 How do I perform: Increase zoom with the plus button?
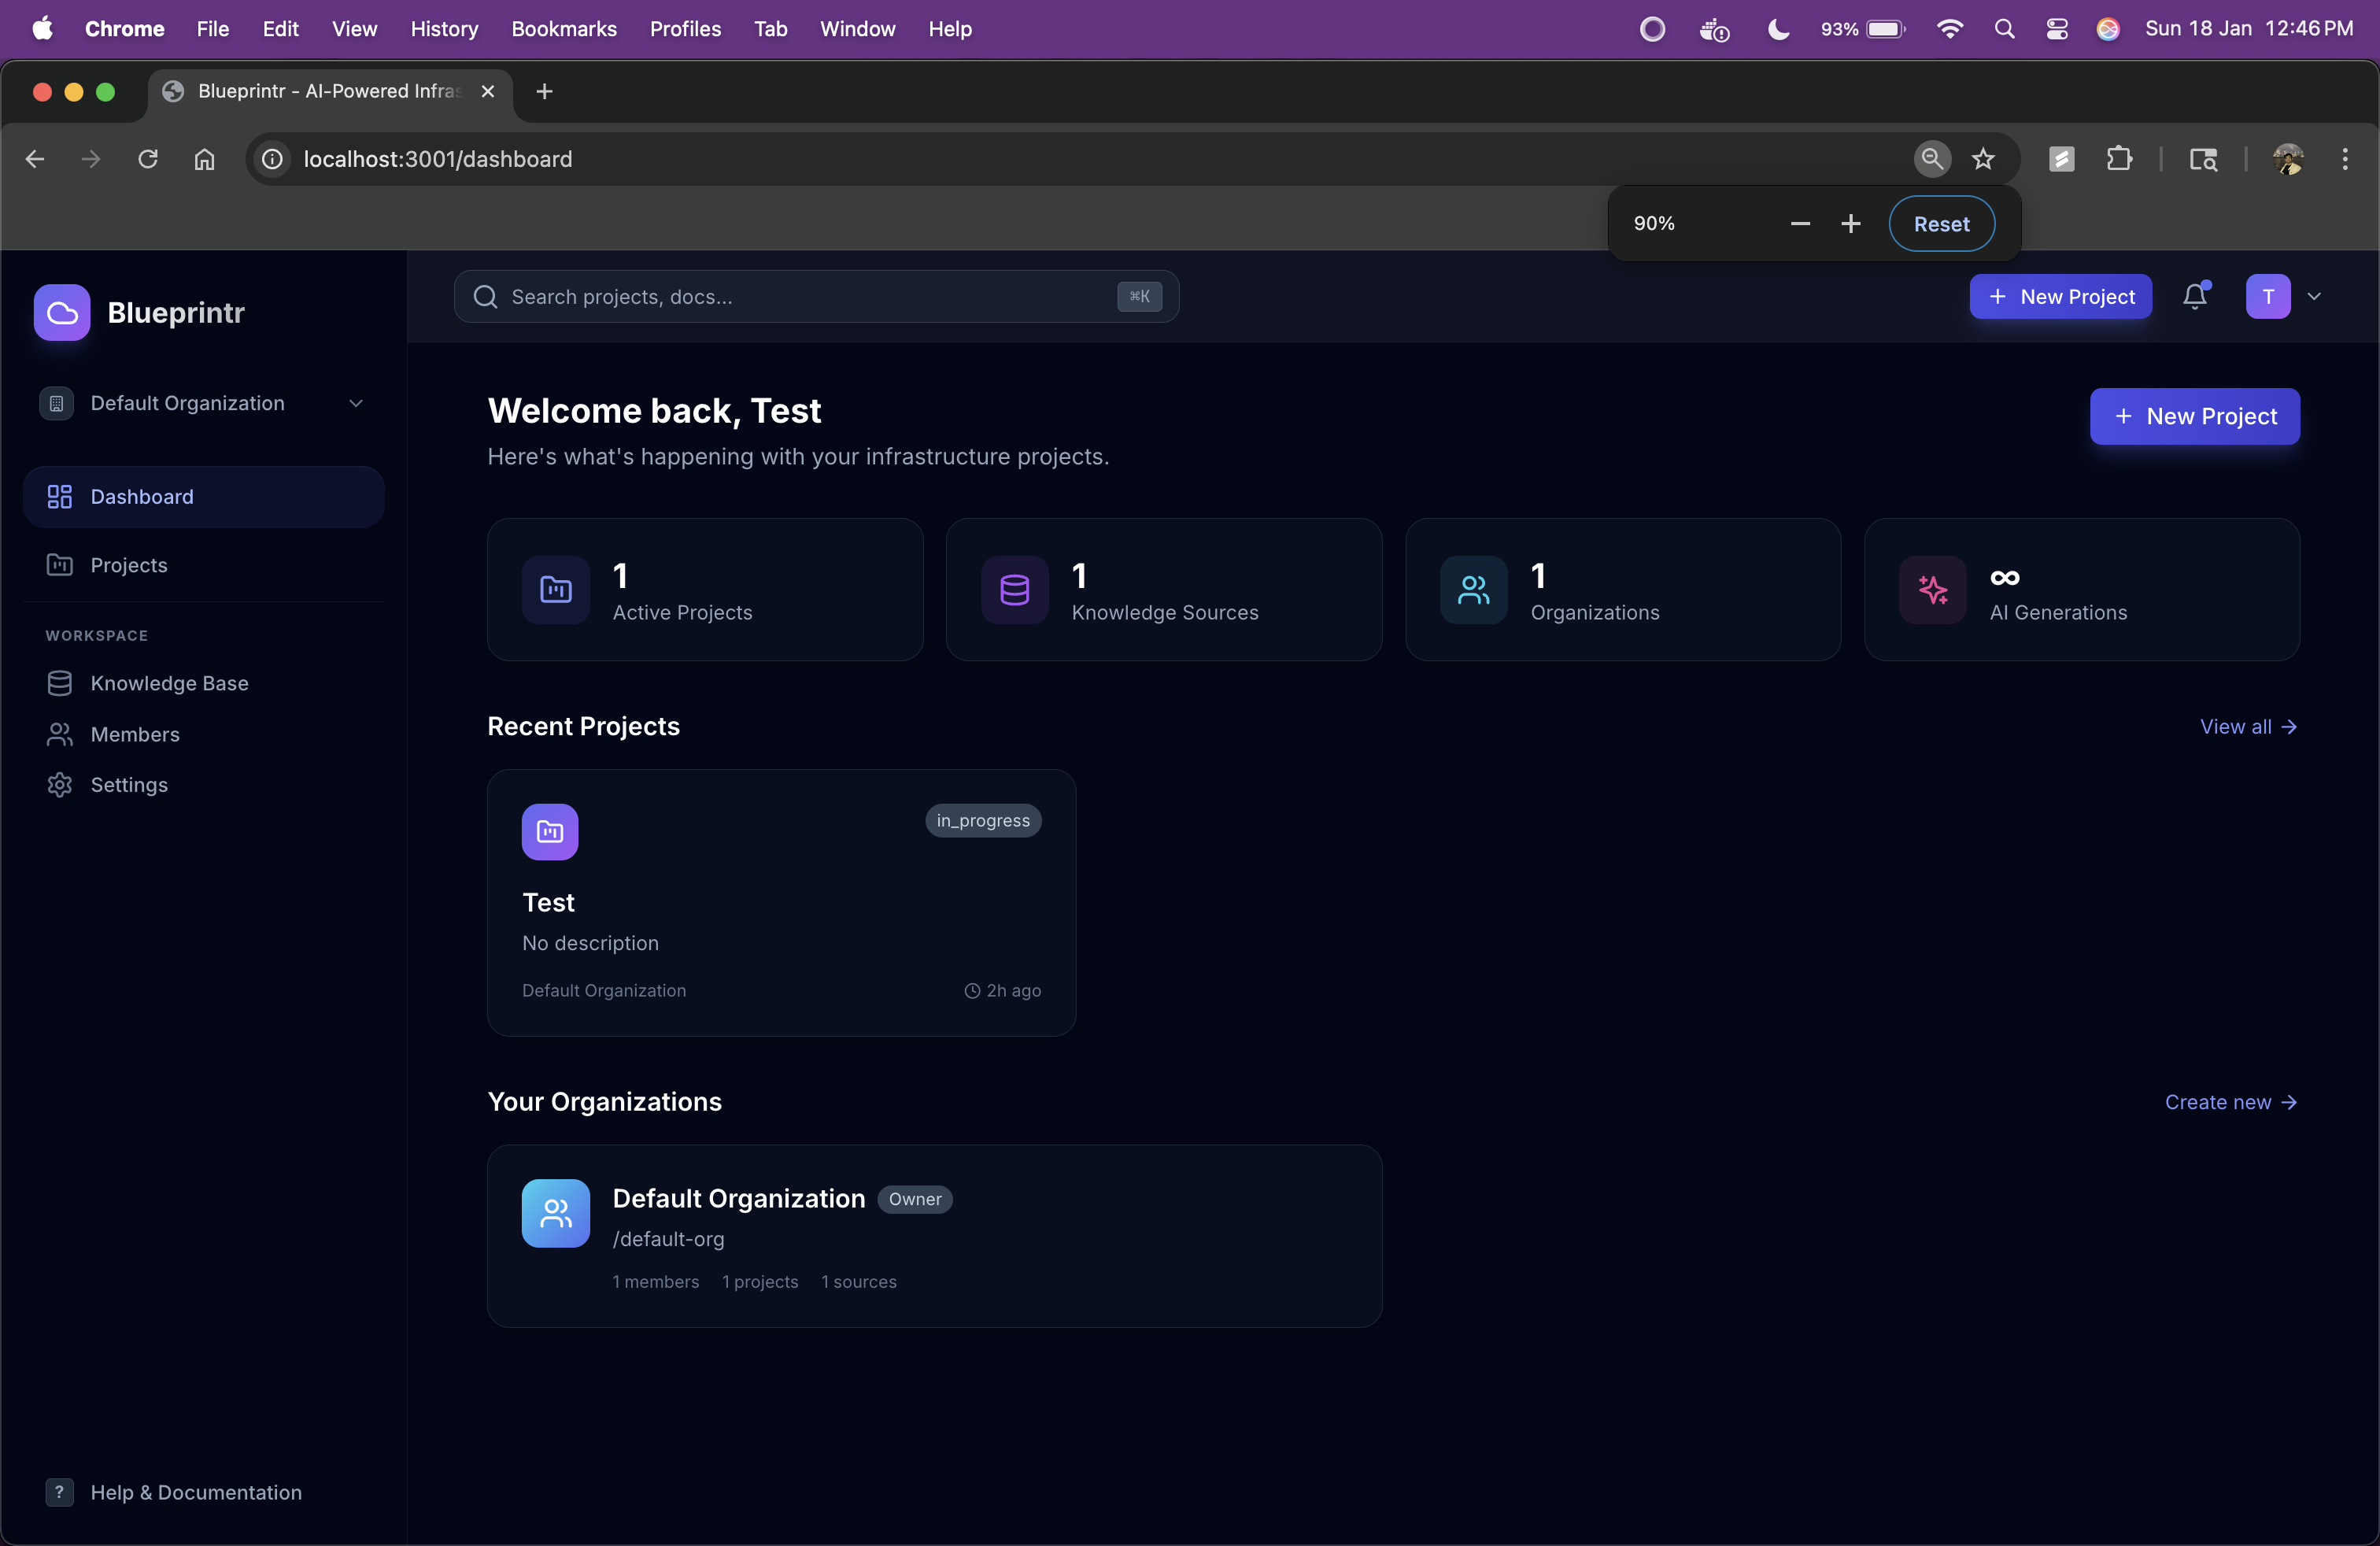click(1850, 224)
